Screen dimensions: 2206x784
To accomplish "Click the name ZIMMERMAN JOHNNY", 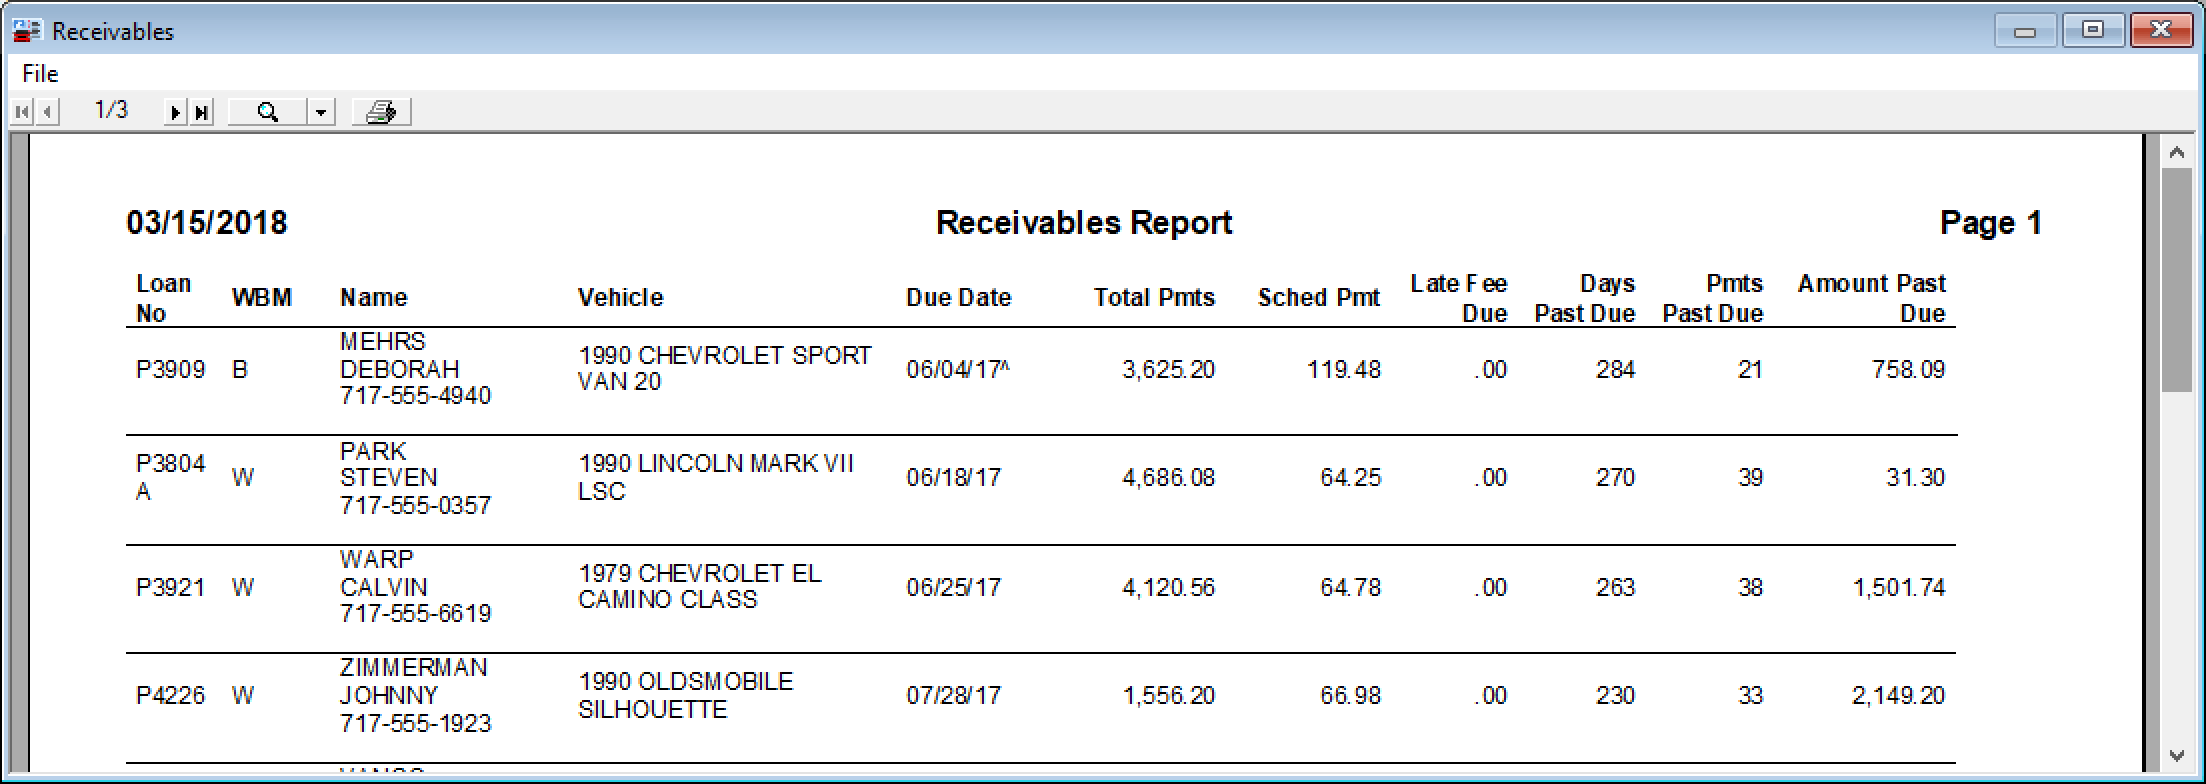I will coord(413,681).
